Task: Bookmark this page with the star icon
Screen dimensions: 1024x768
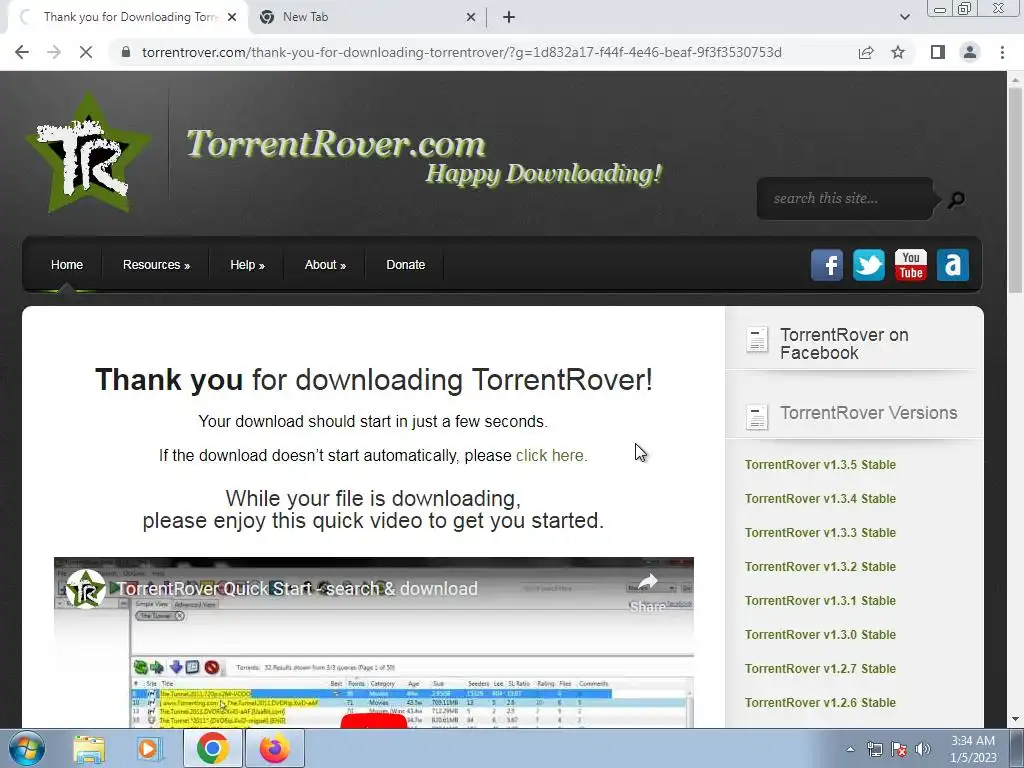Action: [898, 52]
